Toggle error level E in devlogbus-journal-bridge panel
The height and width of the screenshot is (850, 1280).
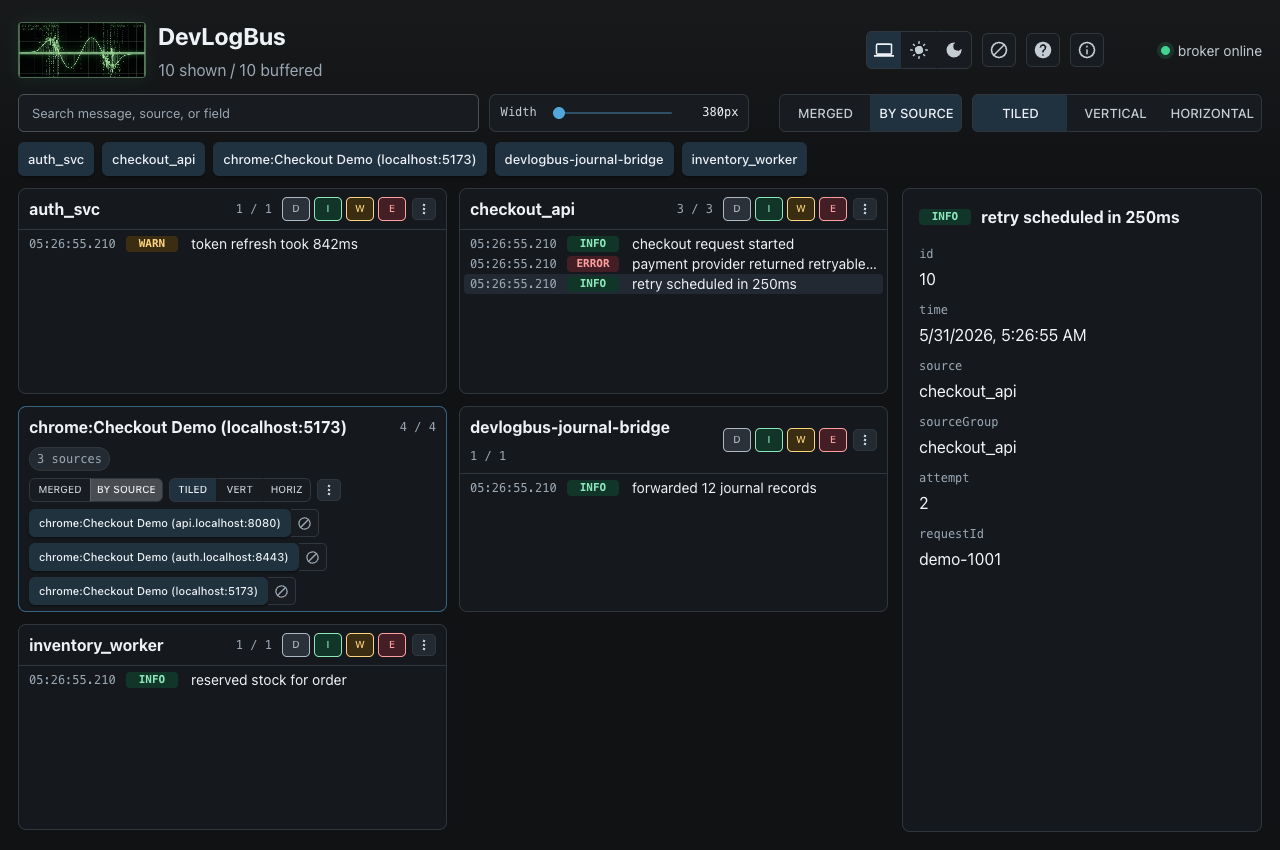point(833,440)
